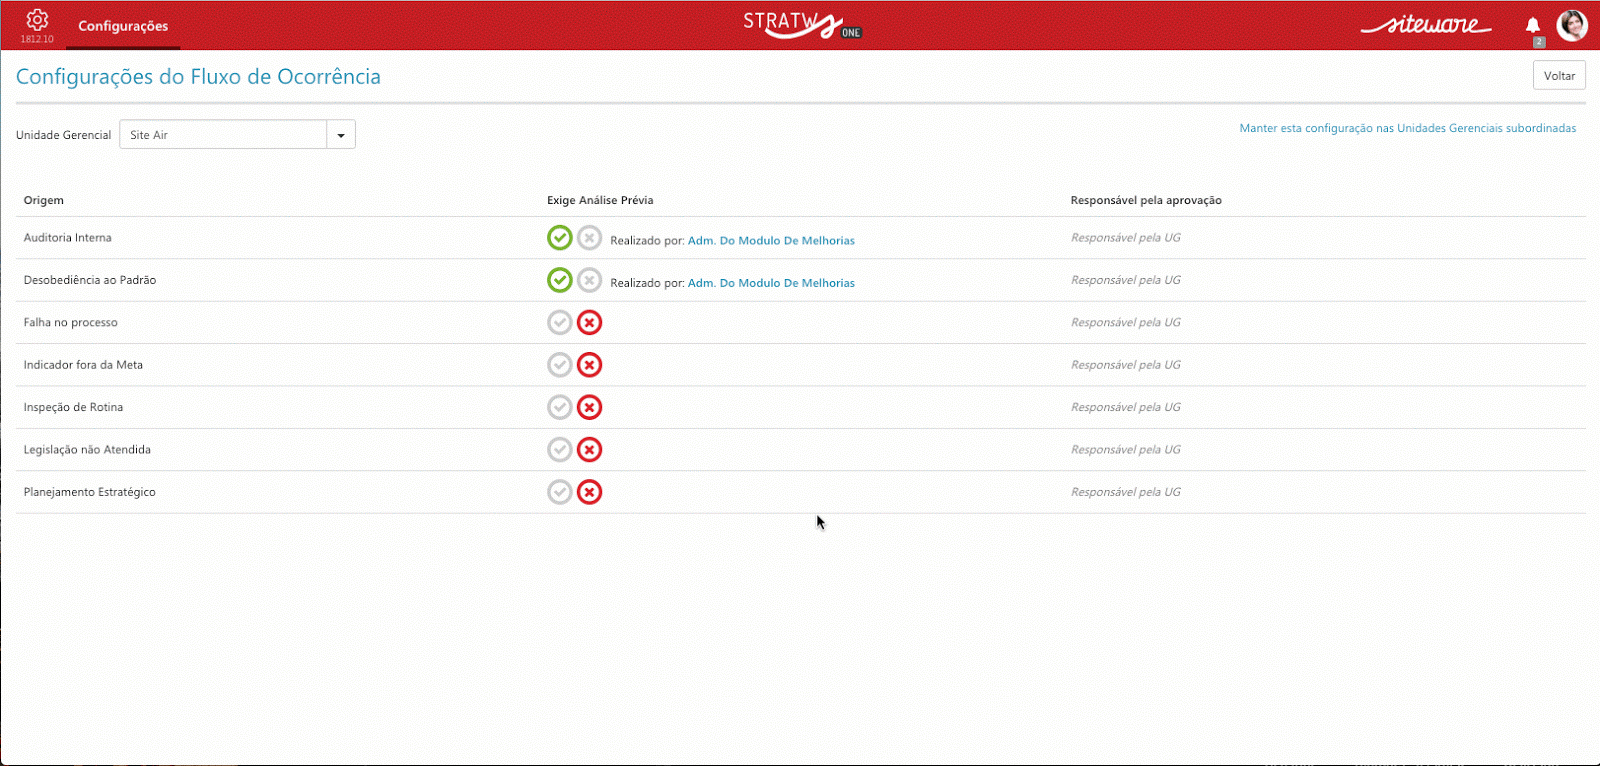Click red X for Inspeção de Rotina
Image resolution: width=1600 pixels, height=766 pixels.
pyautogui.click(x=590, y=407)
